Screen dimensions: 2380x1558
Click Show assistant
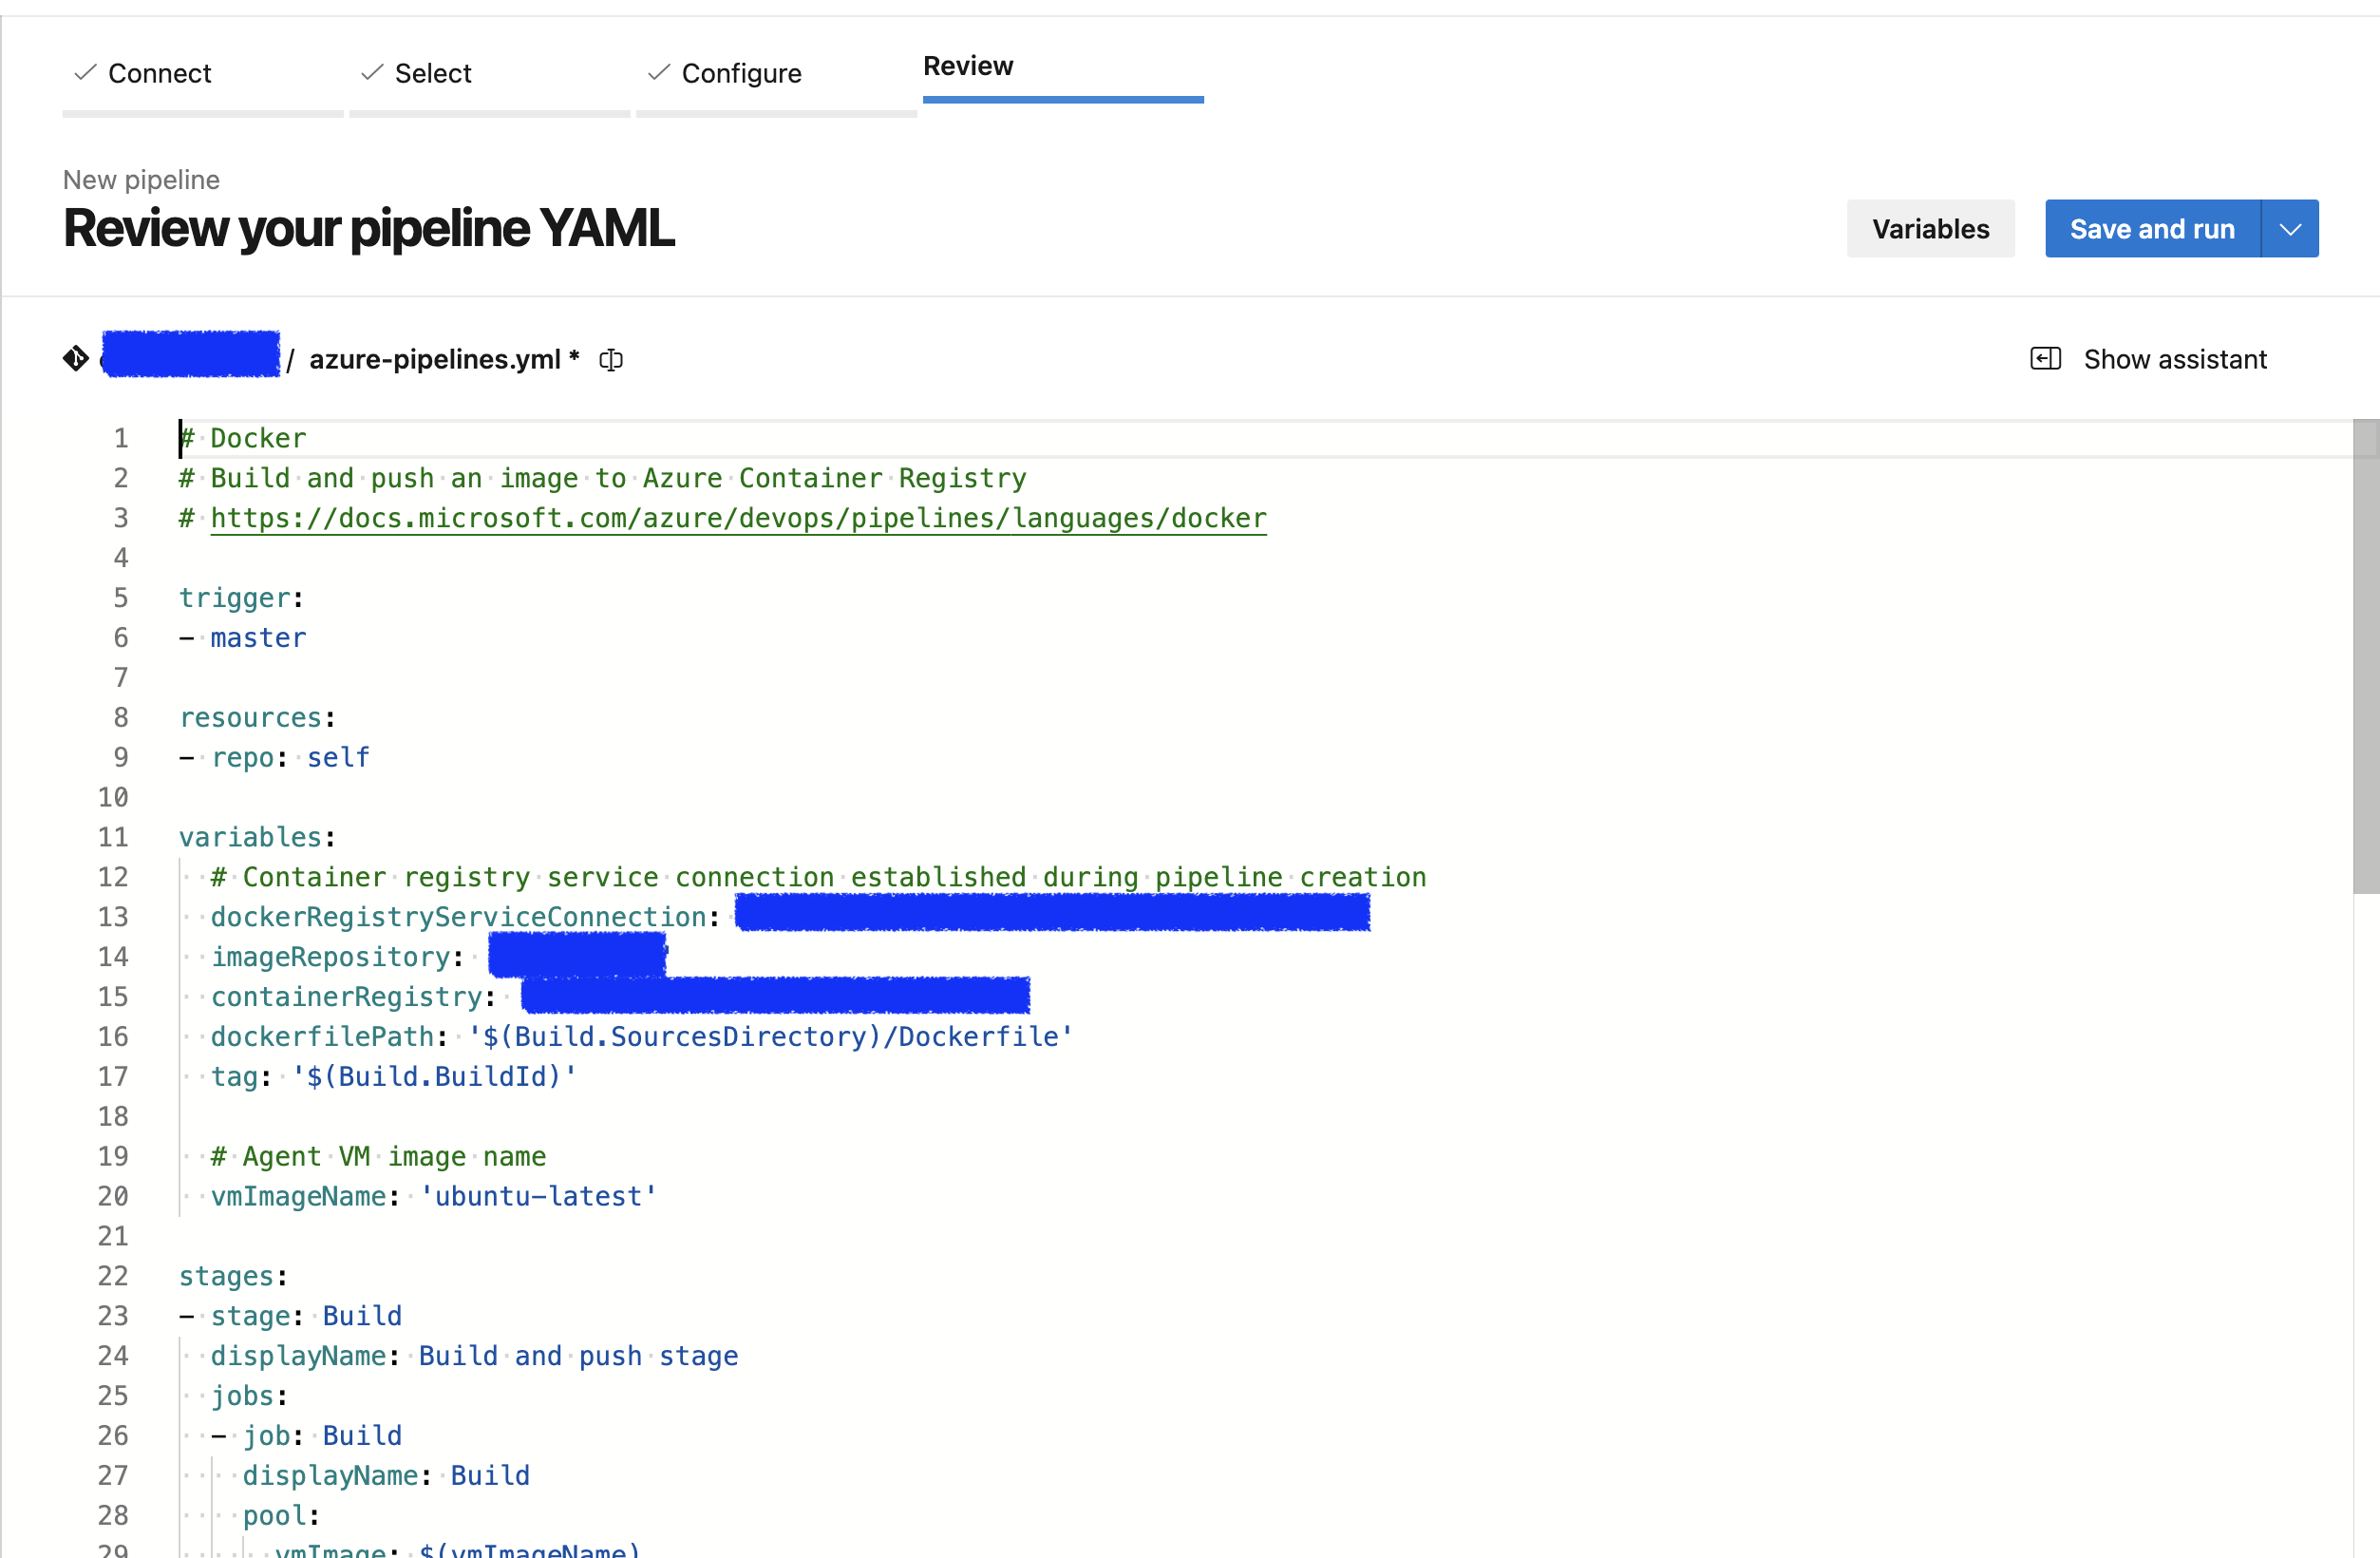[2174, 358]
